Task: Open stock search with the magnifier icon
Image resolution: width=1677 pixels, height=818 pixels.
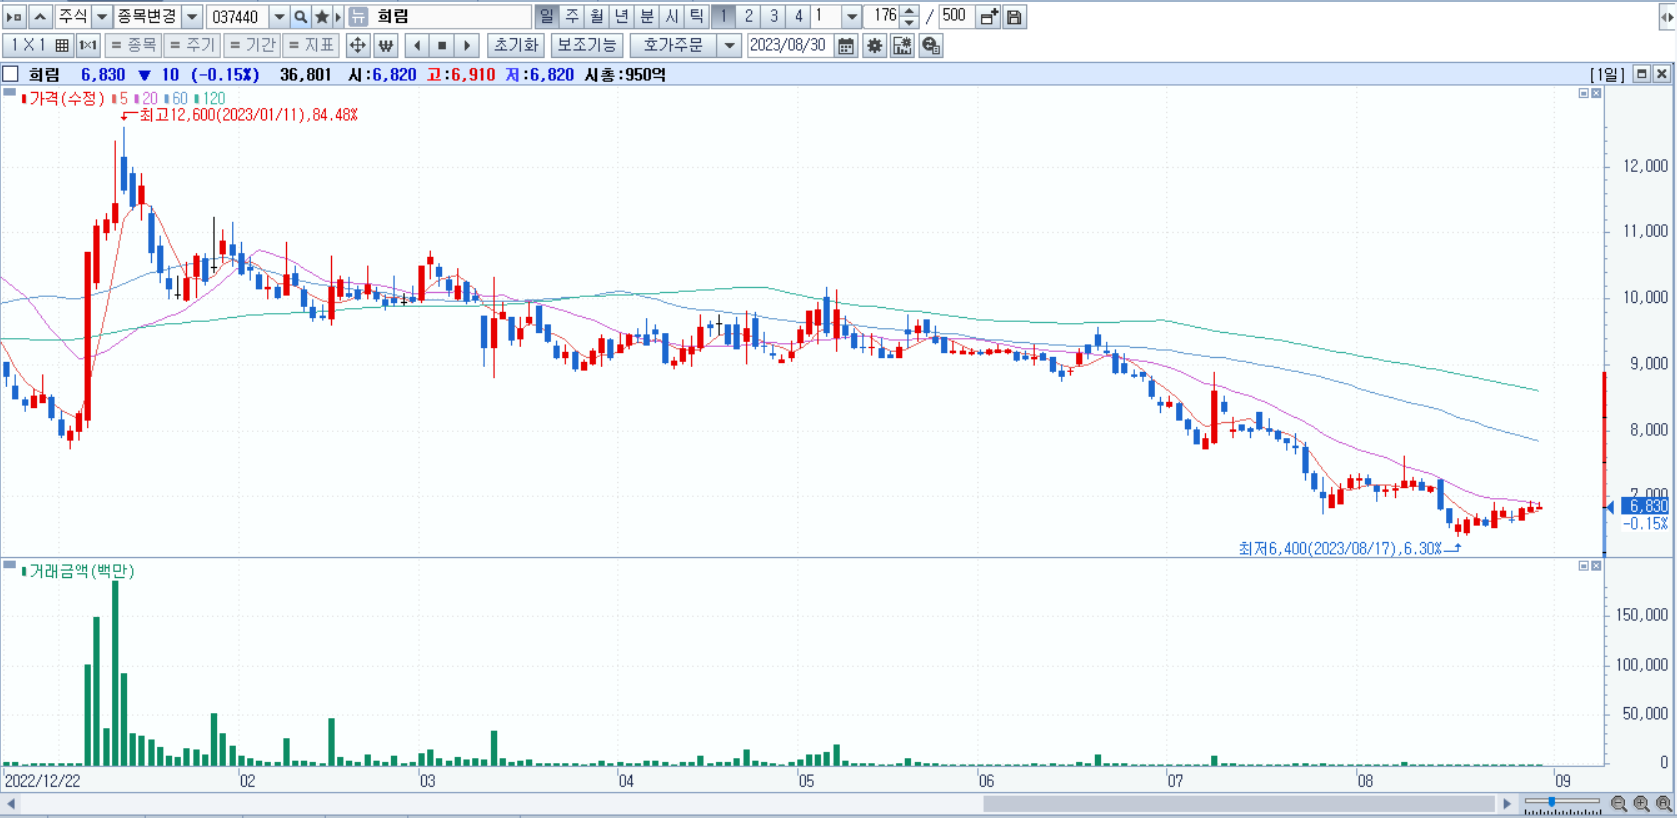Action: 300,17
